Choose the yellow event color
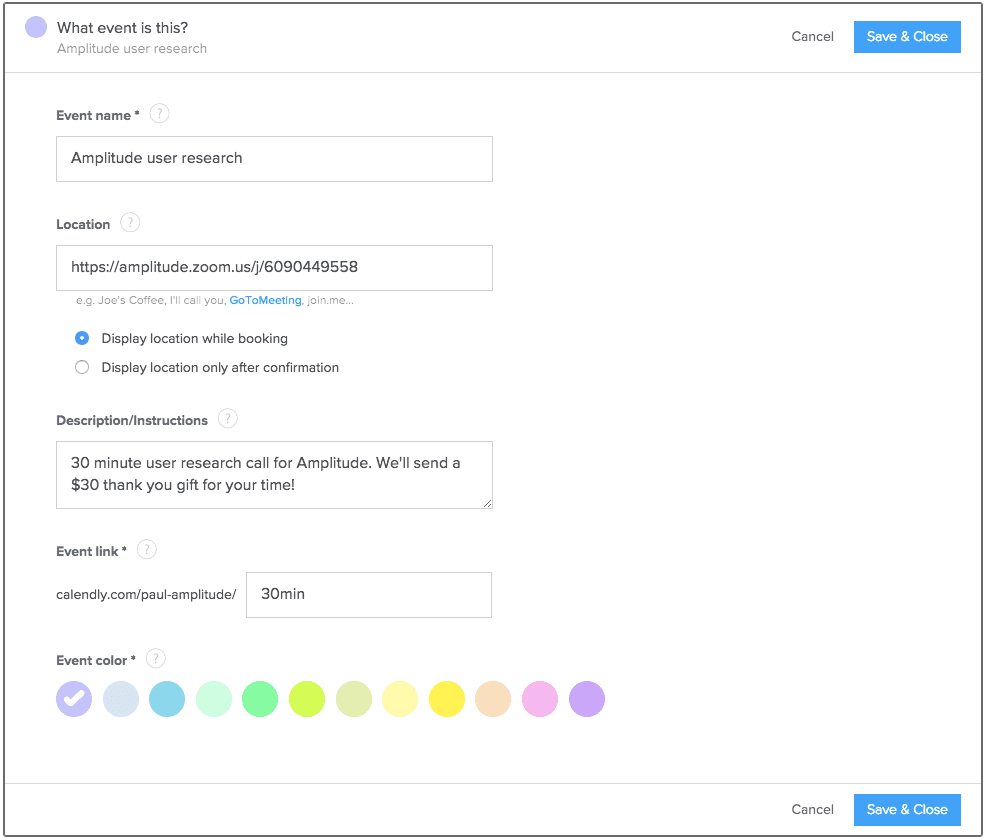Viewport: 986px width, 840px height. click(446, 699)
